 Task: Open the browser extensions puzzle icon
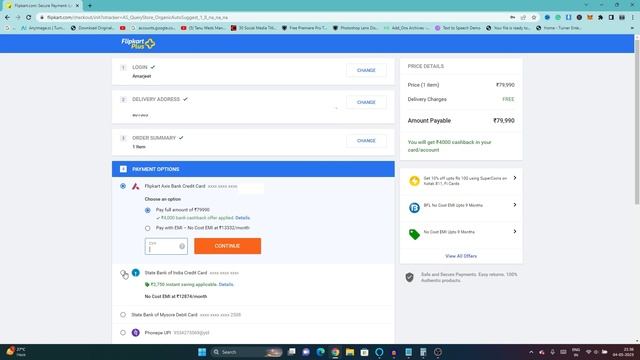(600, 18)
